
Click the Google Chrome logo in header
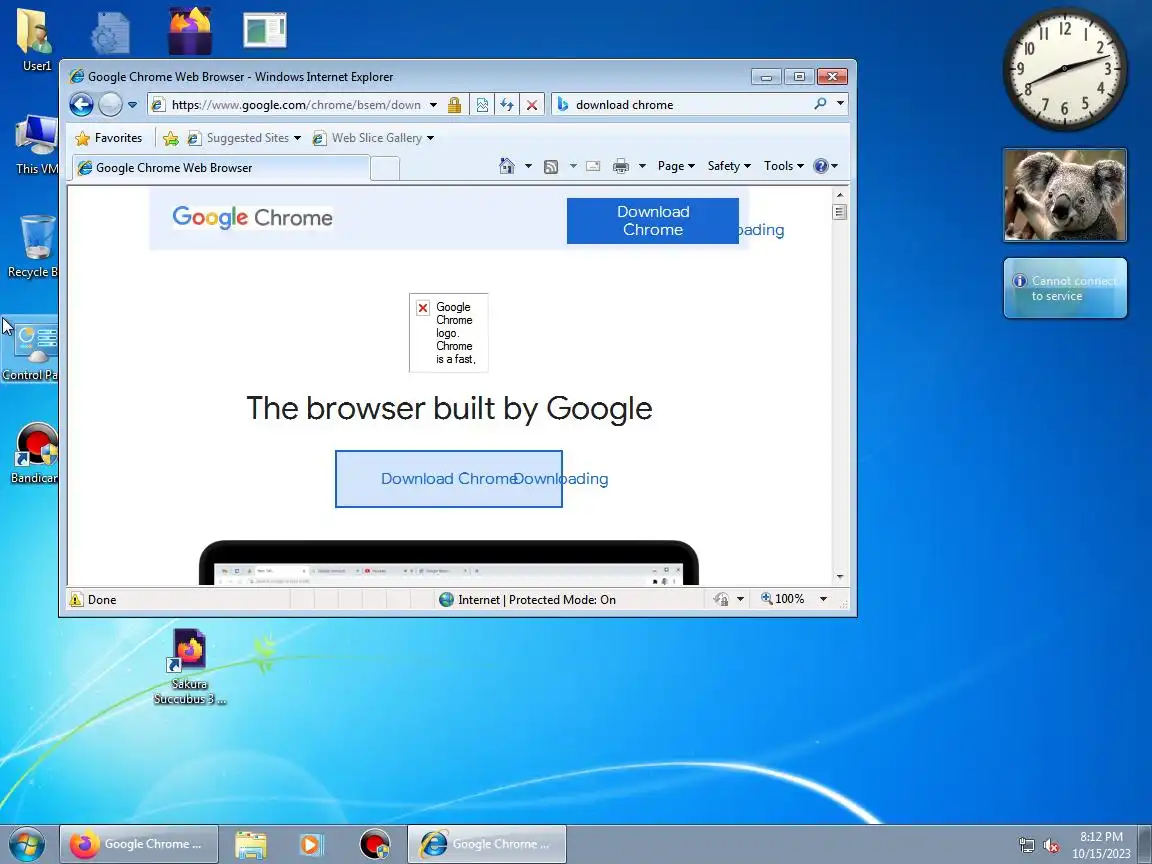pyautogui.click(x=252, y=217)
